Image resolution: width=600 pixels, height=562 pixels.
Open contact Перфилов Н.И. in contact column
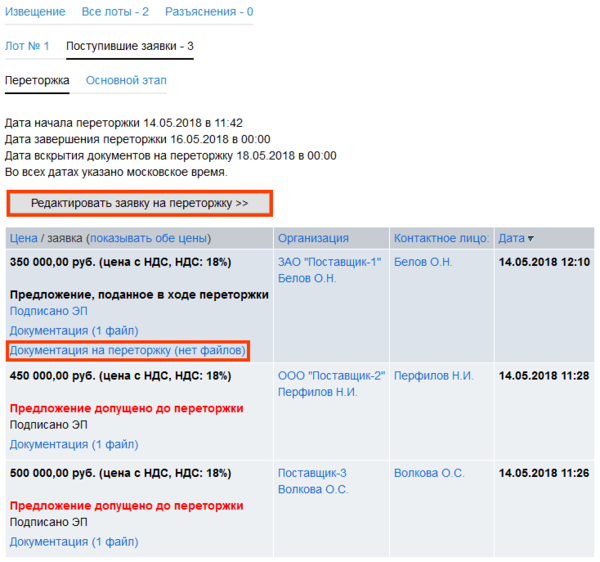coord(435,375)
